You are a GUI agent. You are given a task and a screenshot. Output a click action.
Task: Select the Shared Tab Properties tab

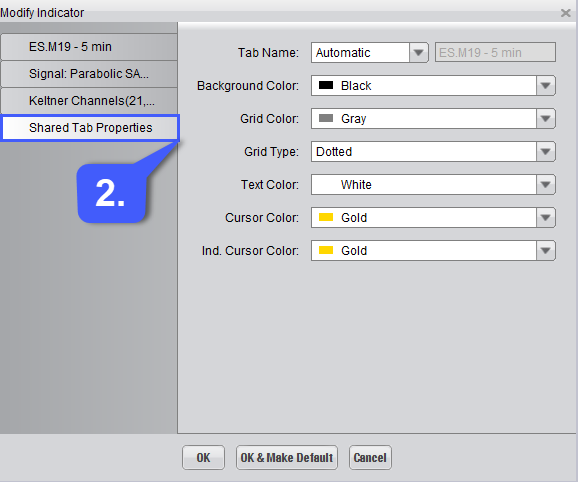click(90, 128)
